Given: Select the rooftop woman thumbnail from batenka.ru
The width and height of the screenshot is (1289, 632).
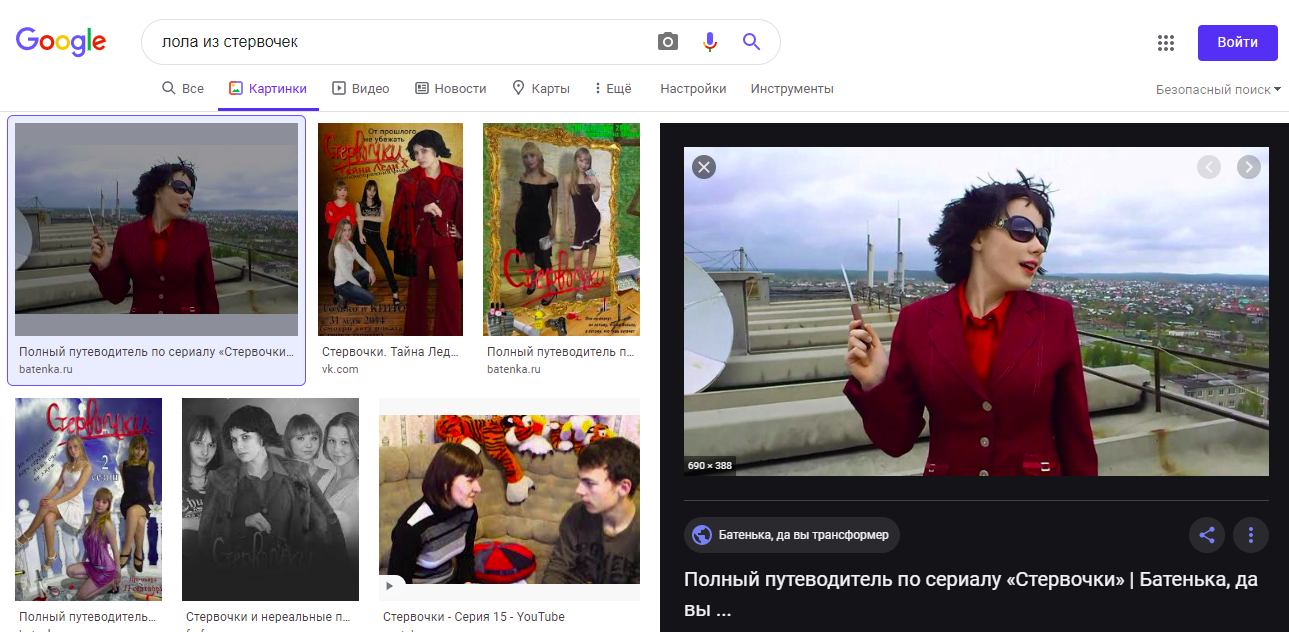Looking at the screenshot, I should click(x=156, y=229).
